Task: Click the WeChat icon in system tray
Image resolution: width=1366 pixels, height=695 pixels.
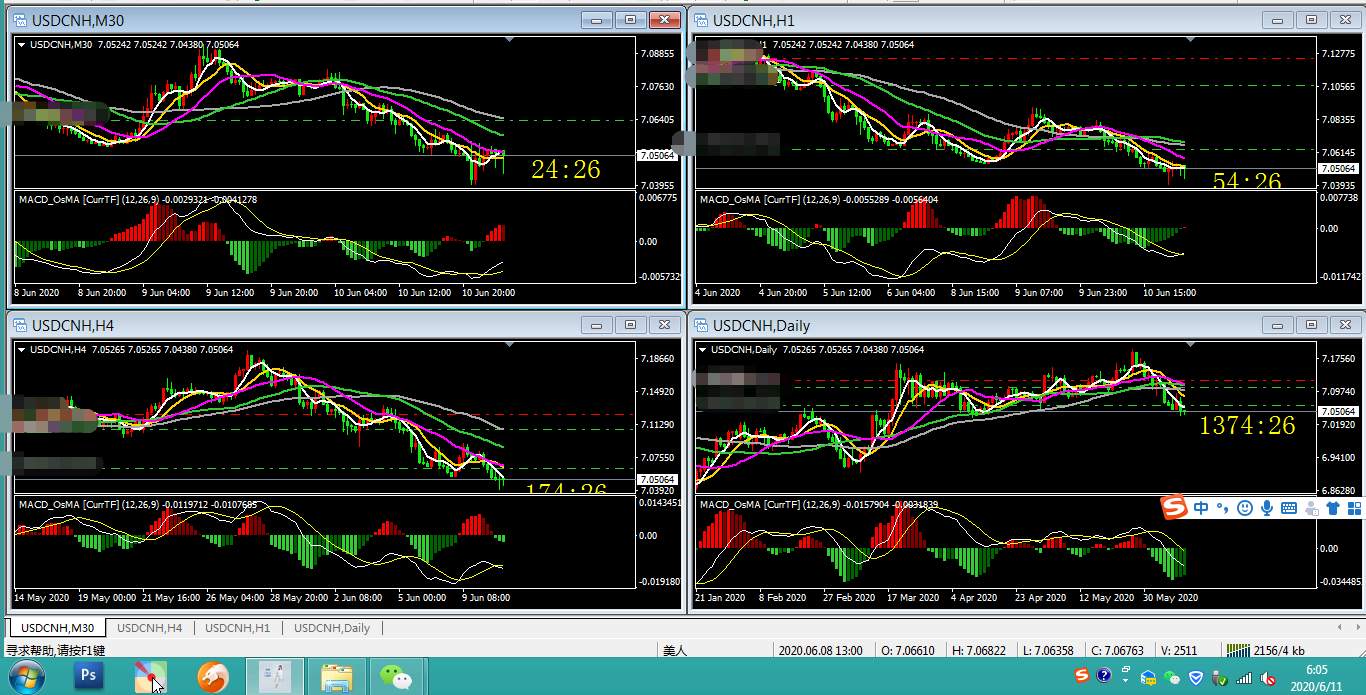Action: 1171,678
